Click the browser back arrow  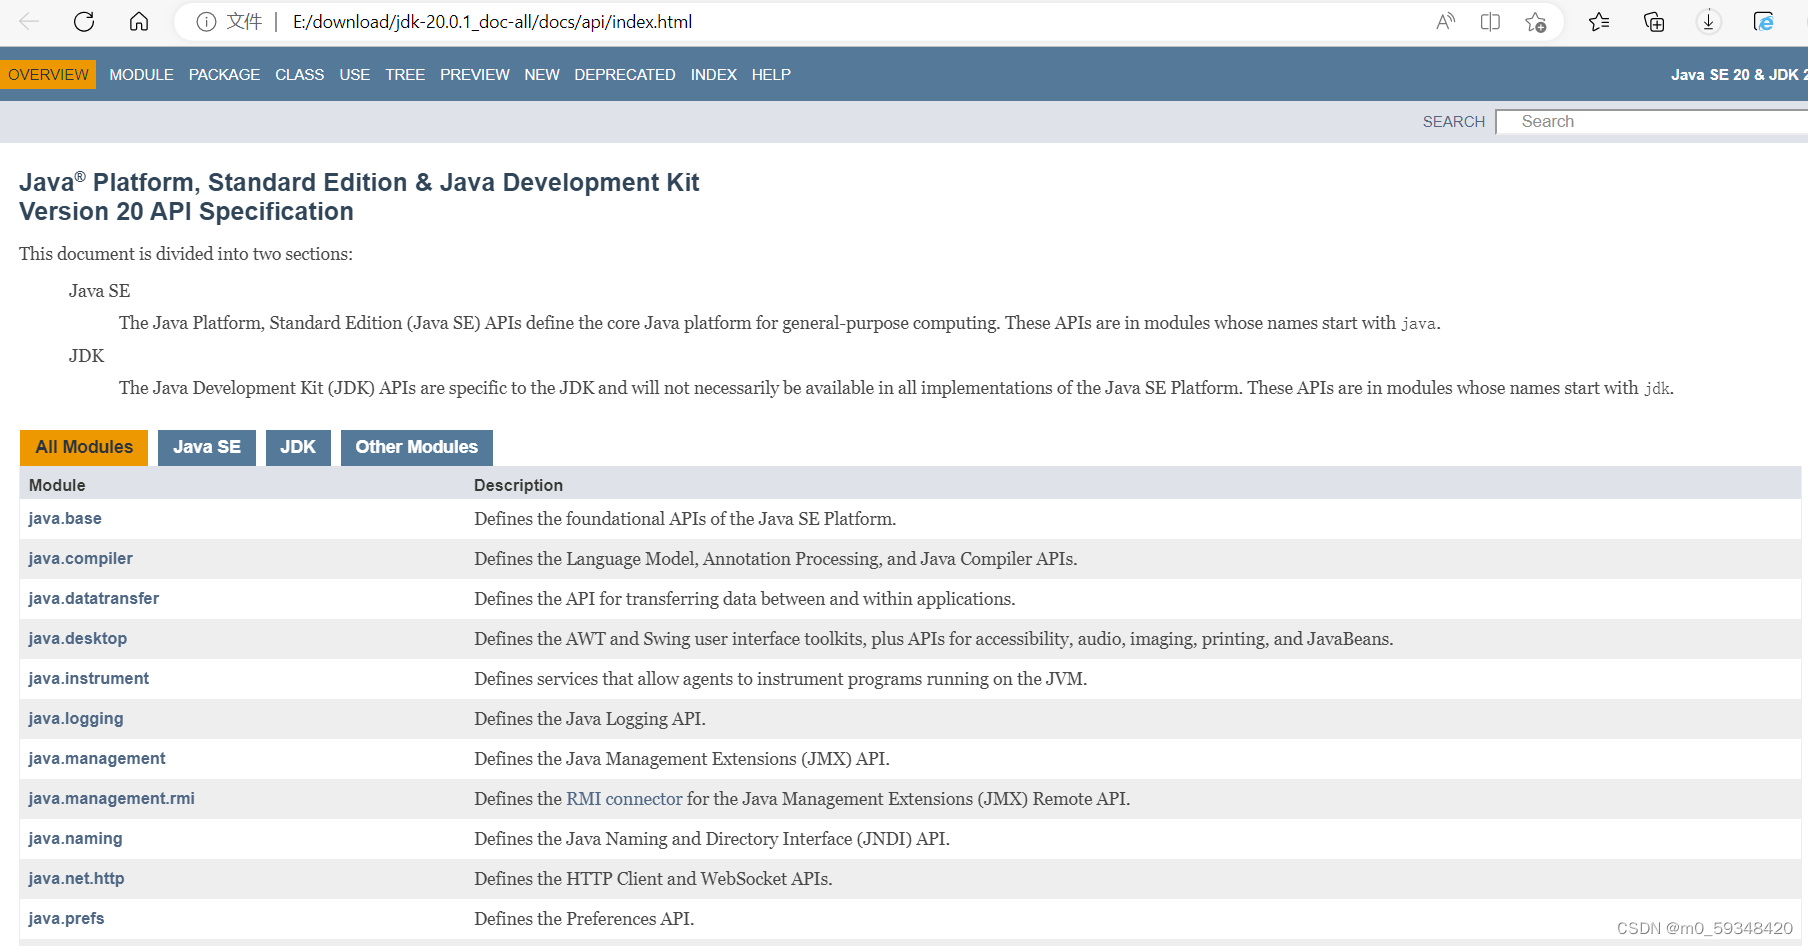tap(29, 21)
